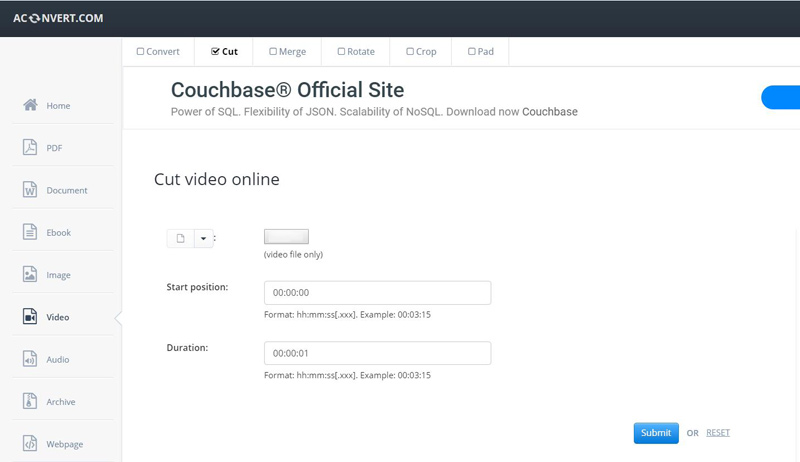This screenshot has height=462, width=800.
Task: Open the Ebook section icon
Action: tap(30, 232)
